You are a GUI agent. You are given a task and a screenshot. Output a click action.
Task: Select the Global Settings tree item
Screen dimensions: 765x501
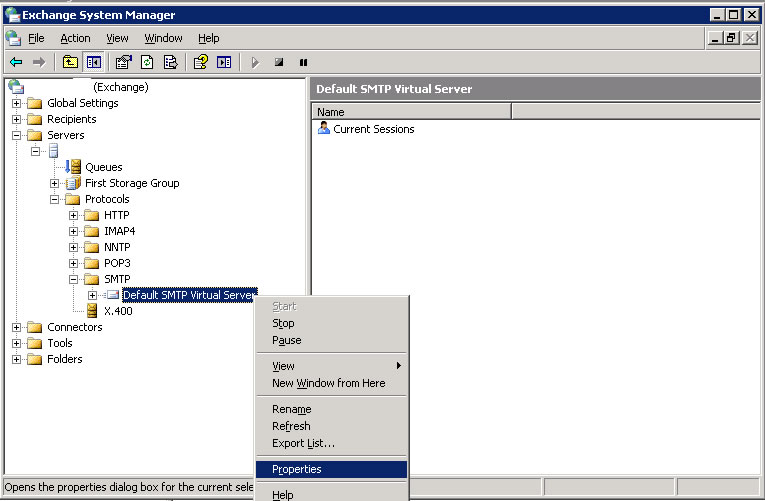coord(82,103)
